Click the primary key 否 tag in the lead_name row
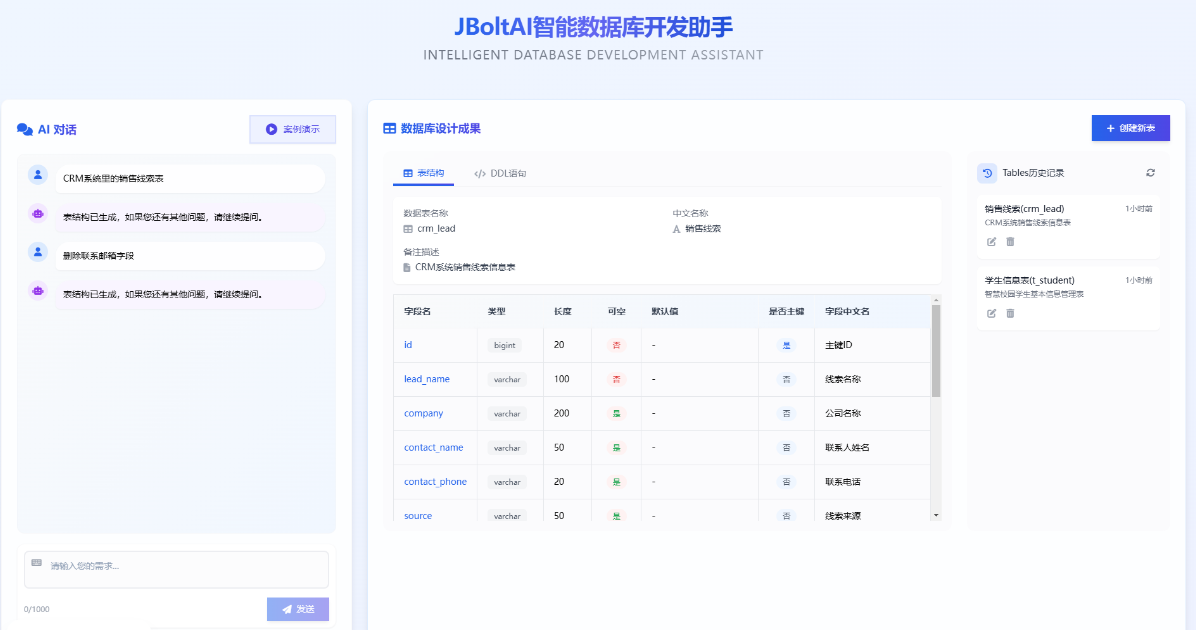The image size is (1196, 630). pos(786,379)
